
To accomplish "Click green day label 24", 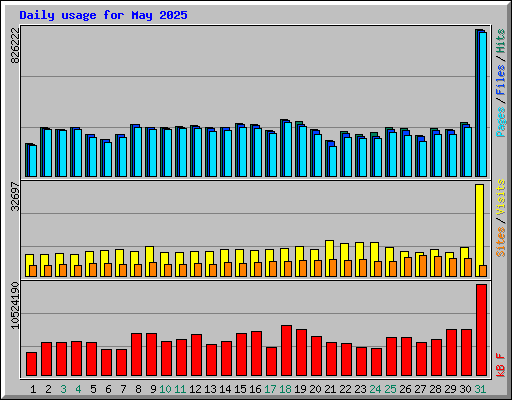I will (x=375, y=389).
